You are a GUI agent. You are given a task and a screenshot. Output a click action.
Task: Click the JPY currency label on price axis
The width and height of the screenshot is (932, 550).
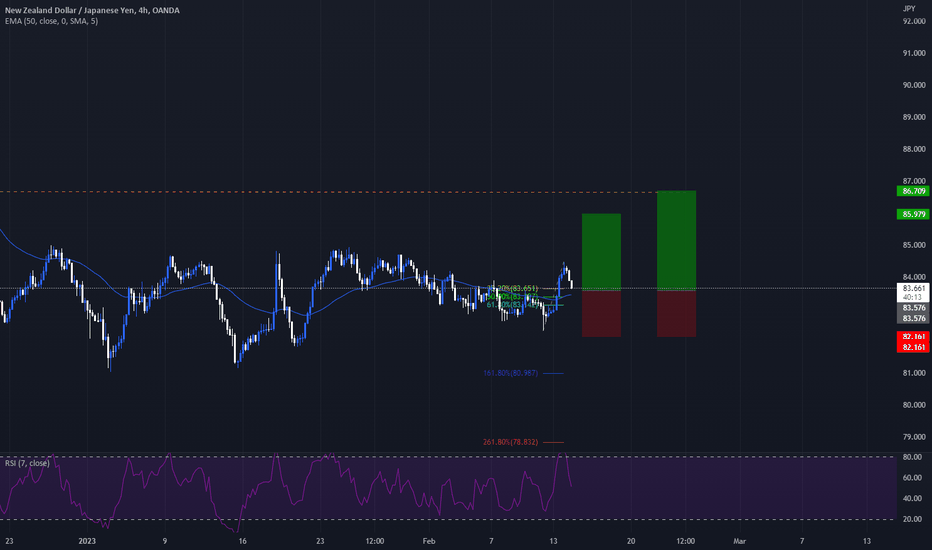[x=909, y=8]
